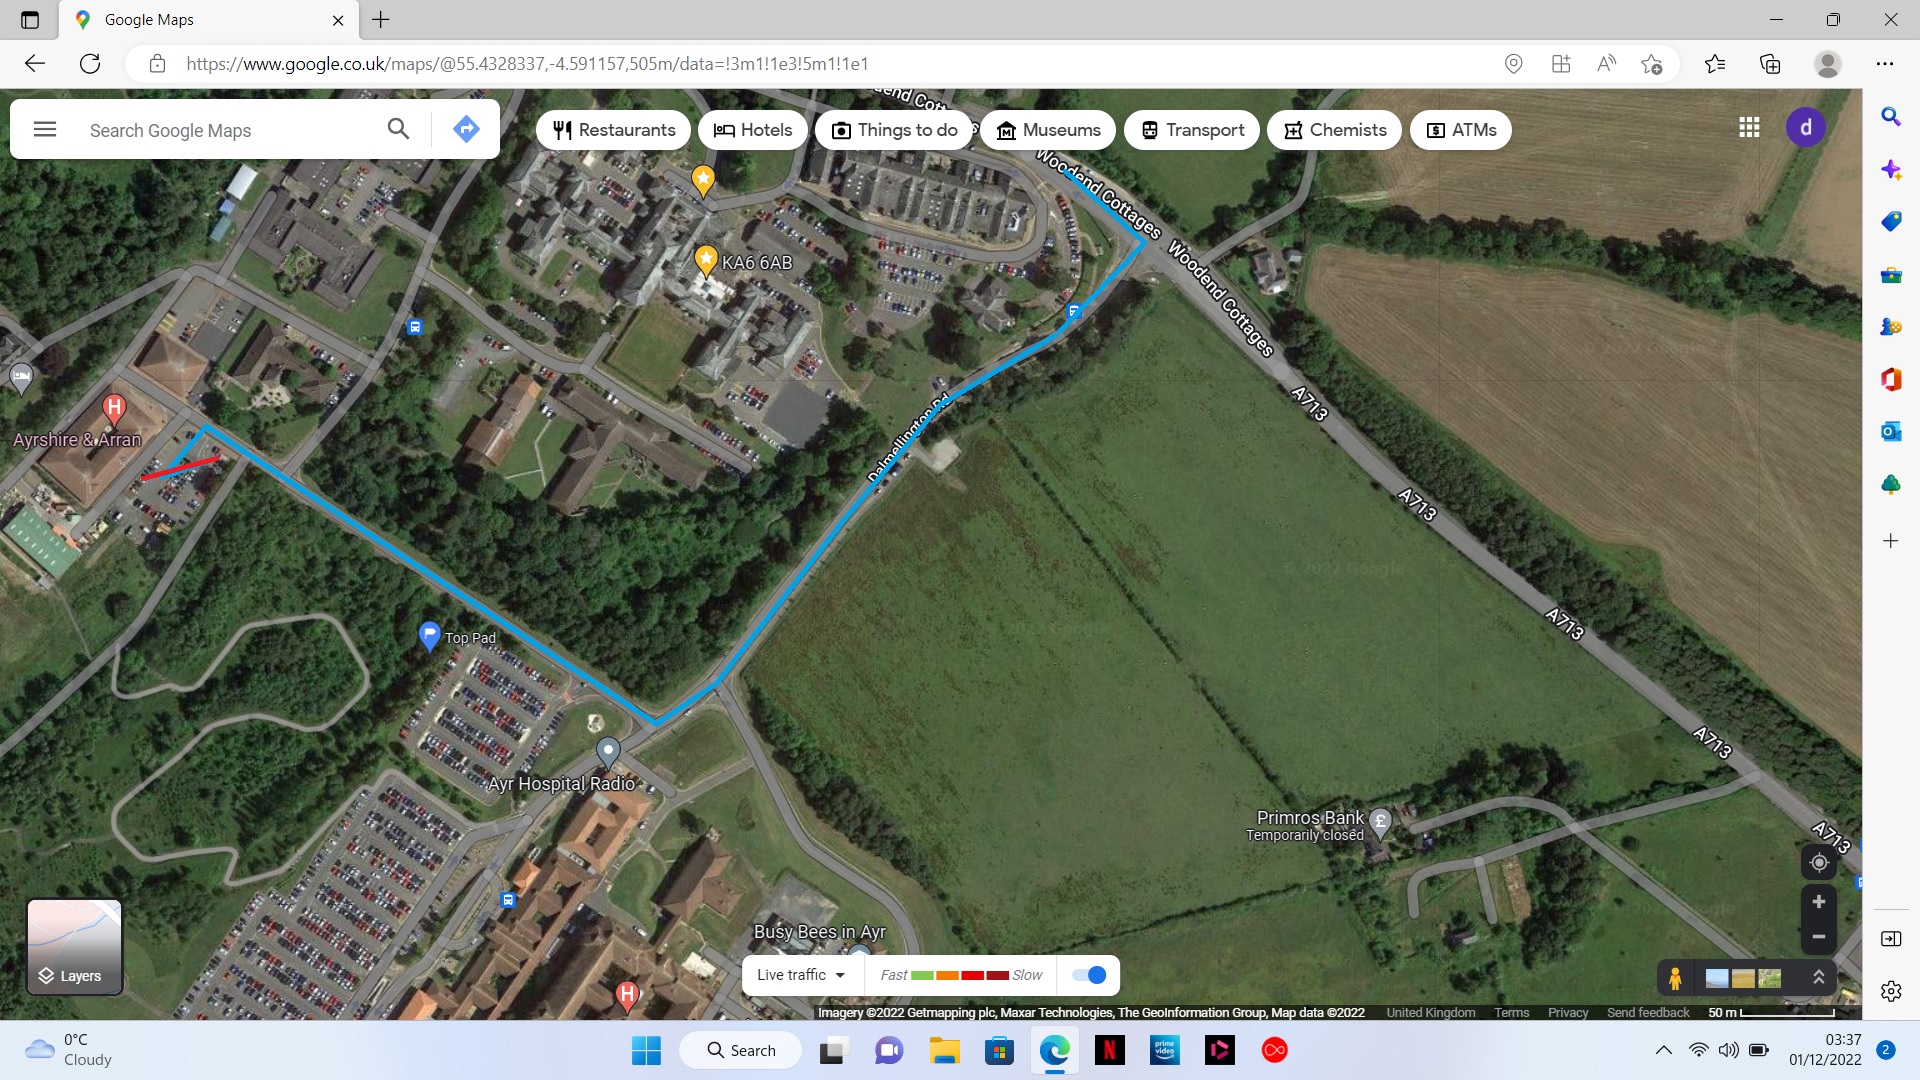Open the Google apps grid icon
This screenshot has width=1920, height=1080.
[1749, 127]
